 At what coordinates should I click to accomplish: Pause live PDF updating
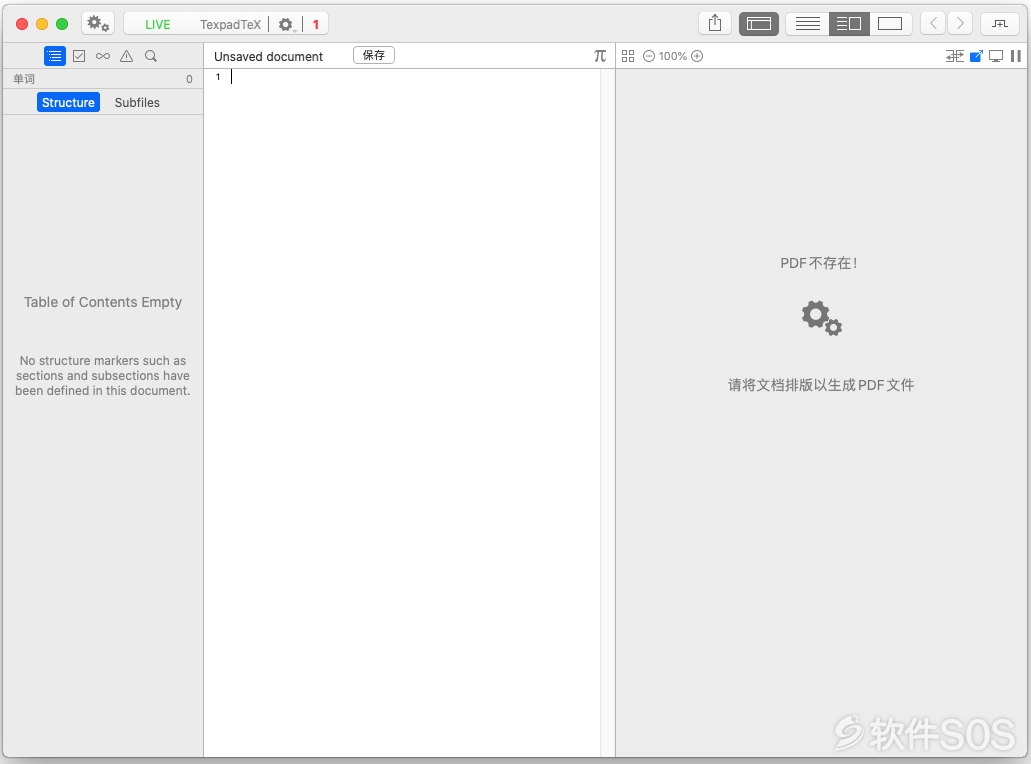click(1016, 56)
